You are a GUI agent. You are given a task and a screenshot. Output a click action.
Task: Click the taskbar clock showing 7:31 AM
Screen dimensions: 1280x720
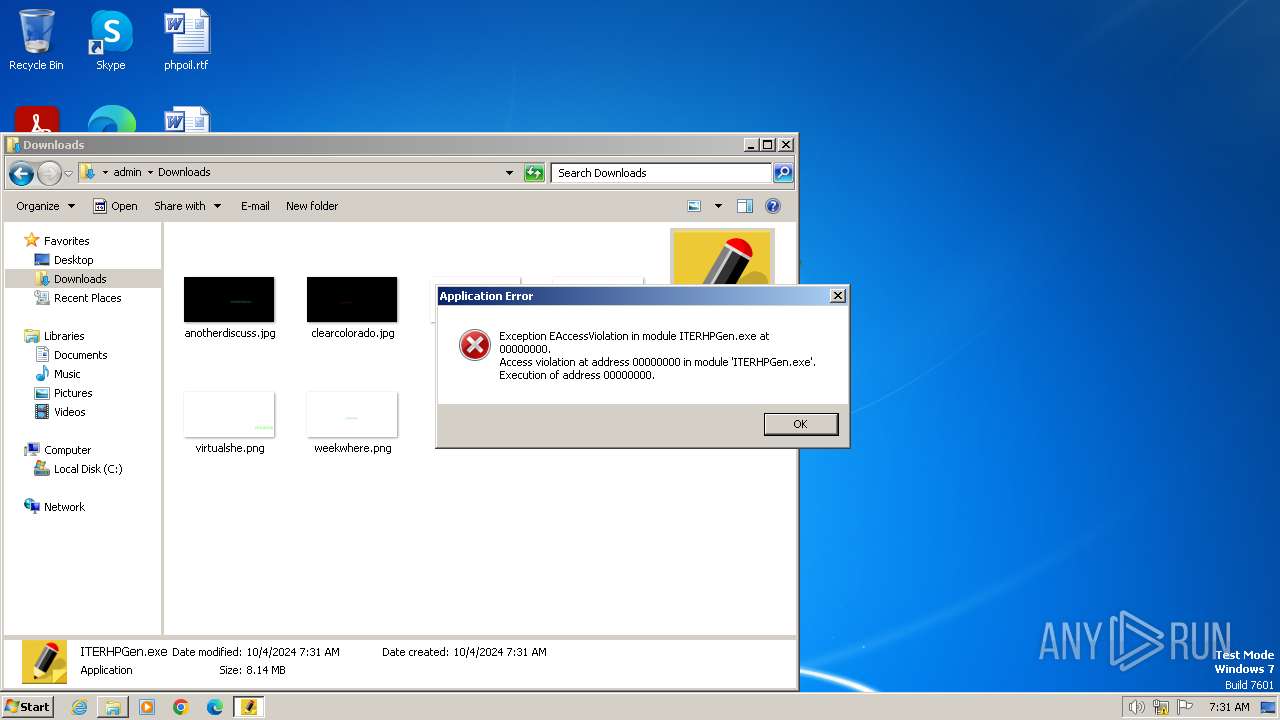coord(1229,707)
